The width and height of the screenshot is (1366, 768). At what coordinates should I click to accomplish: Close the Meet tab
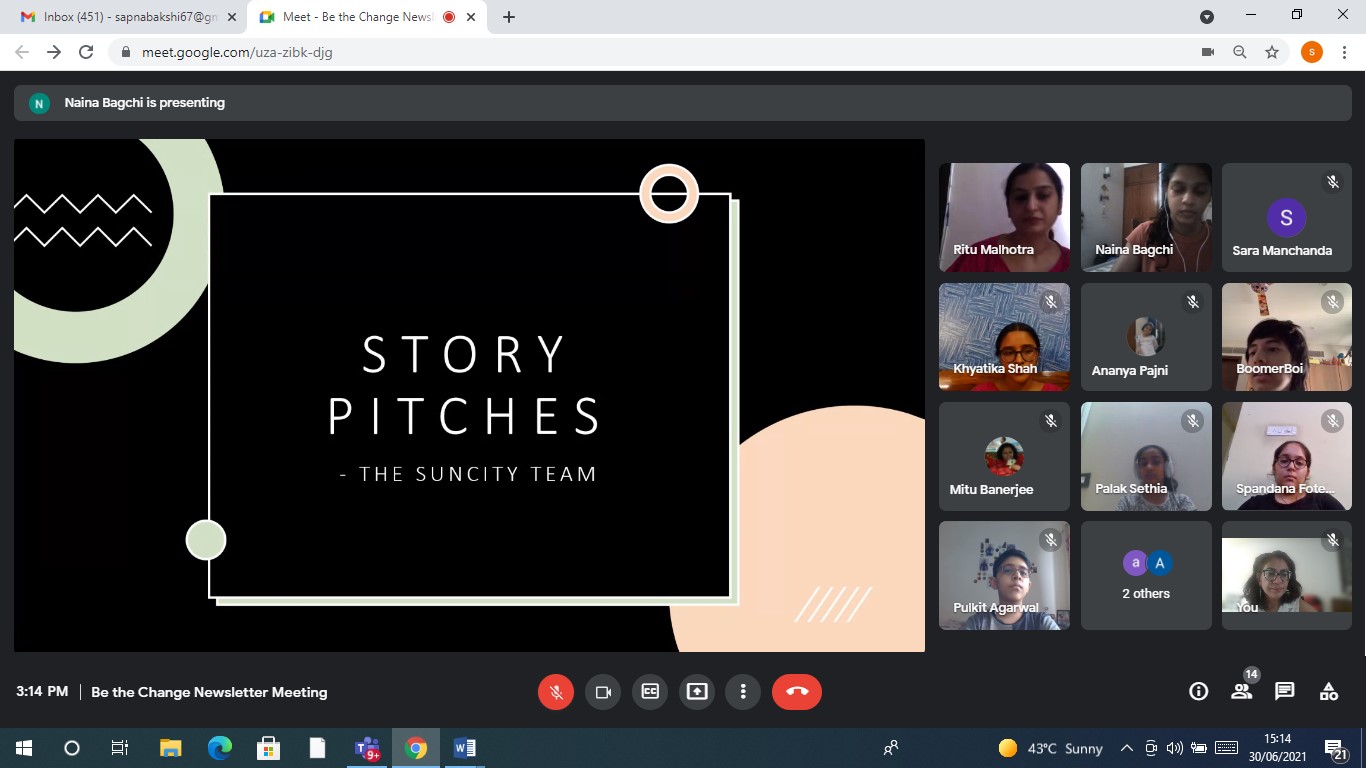coord(471,17)
